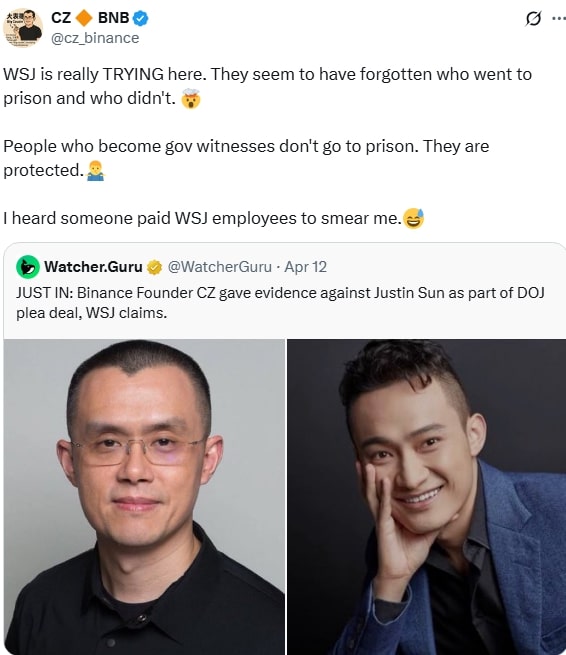The image size is (566, 655).
Task: View the right photo of man in blue blazer
Action: click(x=426, y=497)
